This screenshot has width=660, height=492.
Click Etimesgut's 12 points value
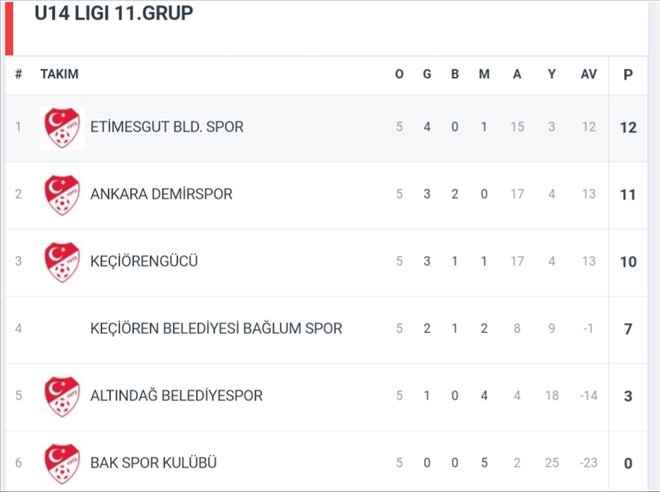coord(628,128)
